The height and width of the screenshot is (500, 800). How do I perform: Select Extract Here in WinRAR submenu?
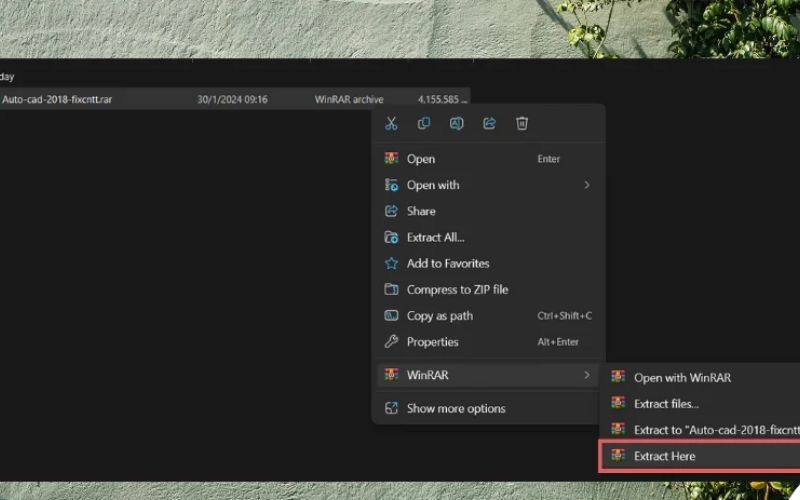(x=701, y=456)
